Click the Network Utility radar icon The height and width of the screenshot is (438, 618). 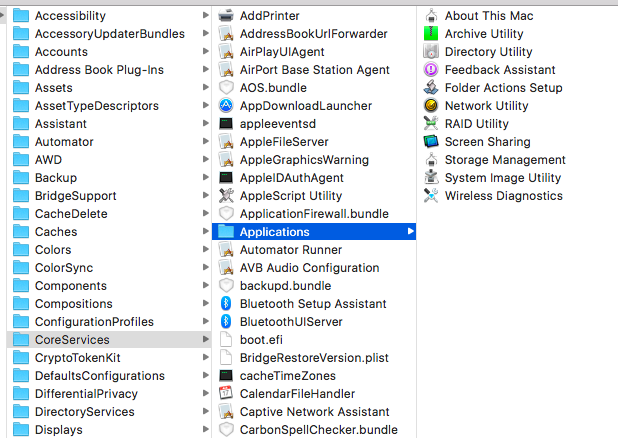(x=431, y=106)
